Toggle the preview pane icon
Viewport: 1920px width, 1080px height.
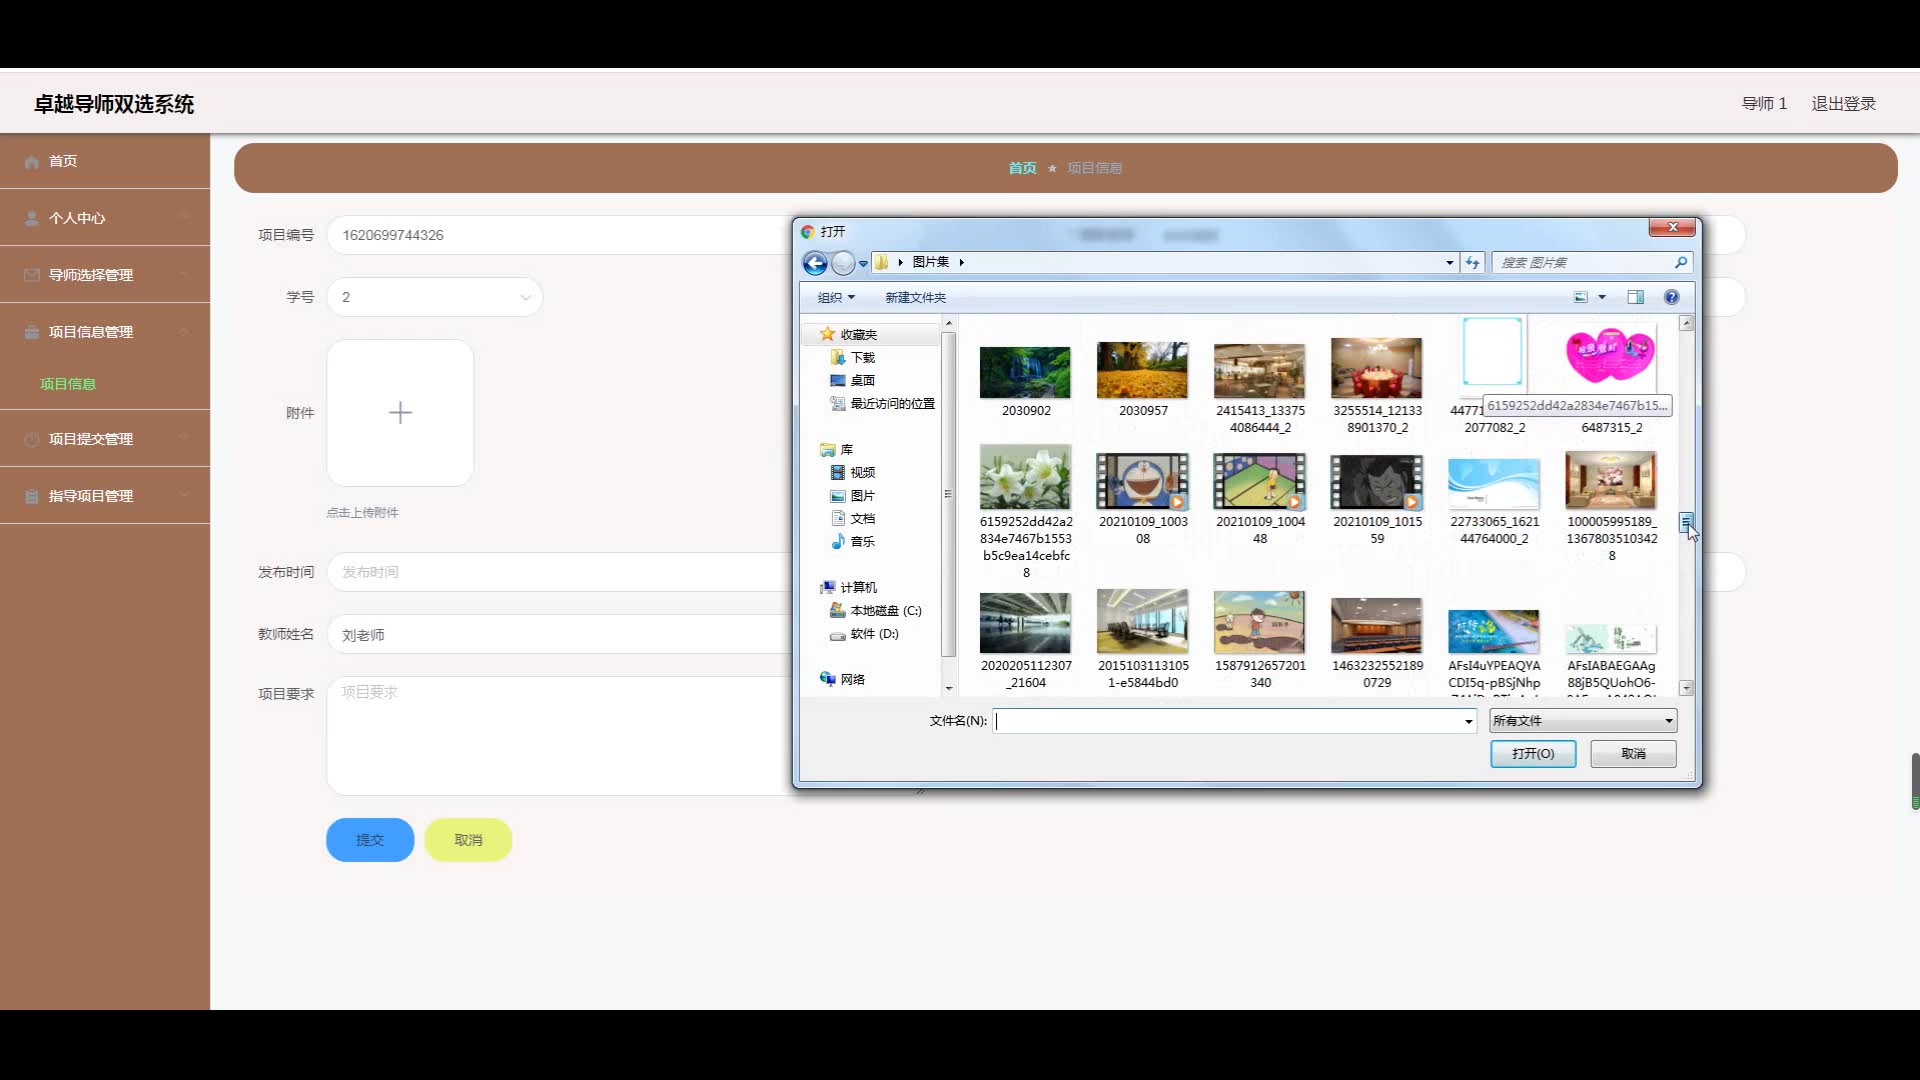click(x=1635, y=297)
